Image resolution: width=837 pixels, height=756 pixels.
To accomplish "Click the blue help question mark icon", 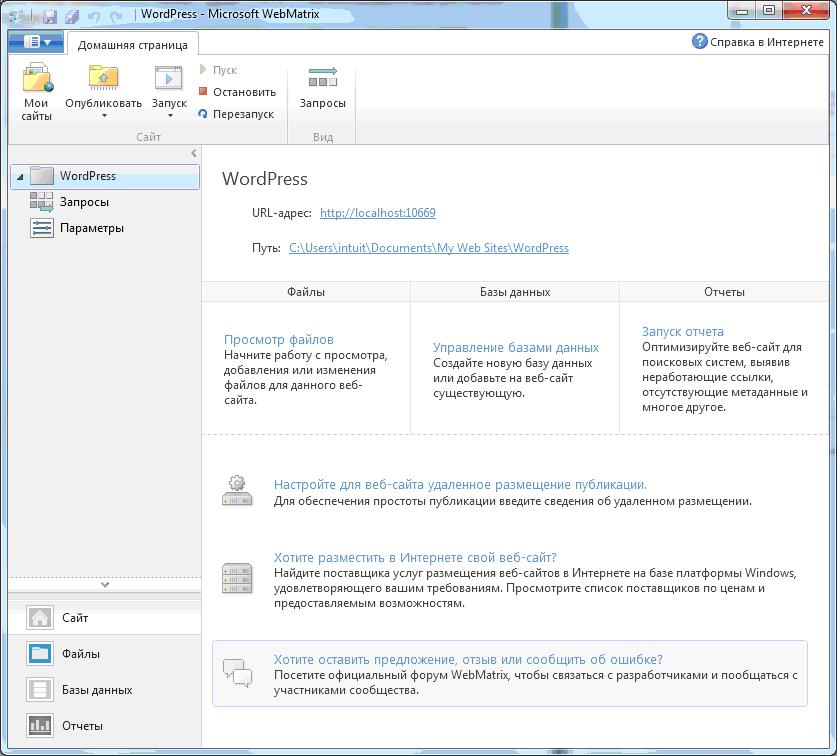I will click(x=699, y=41).
